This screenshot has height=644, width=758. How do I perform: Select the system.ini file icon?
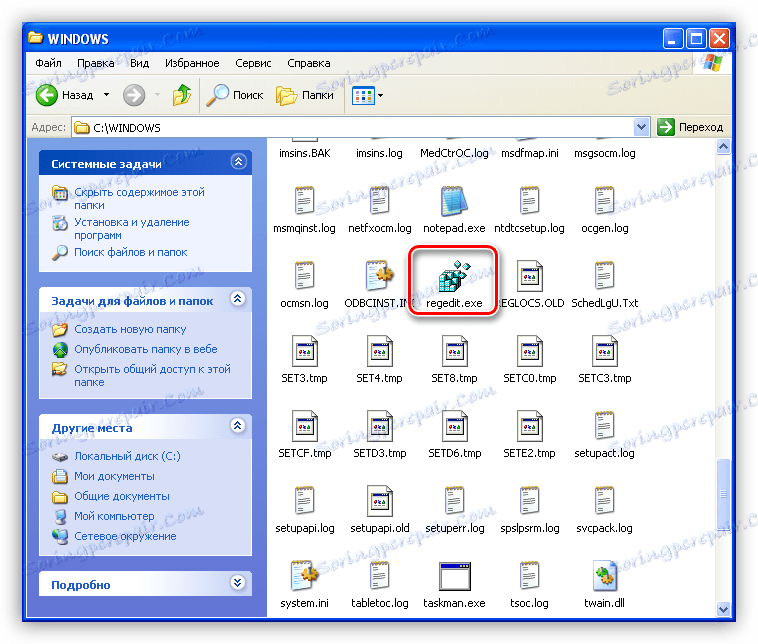click(305, 576)
